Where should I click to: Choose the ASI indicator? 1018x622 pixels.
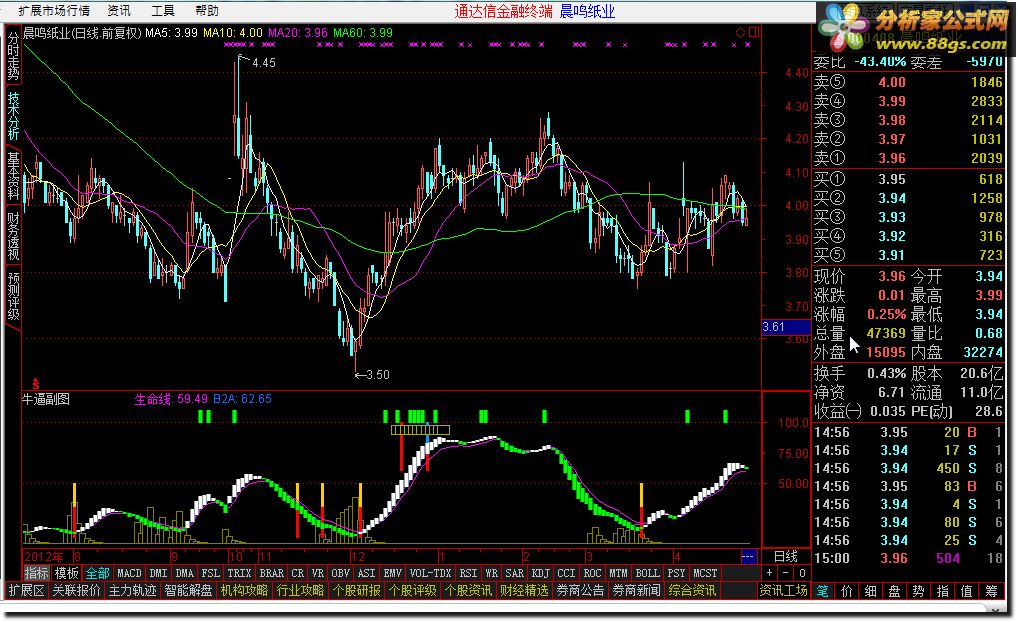point(366,573)
